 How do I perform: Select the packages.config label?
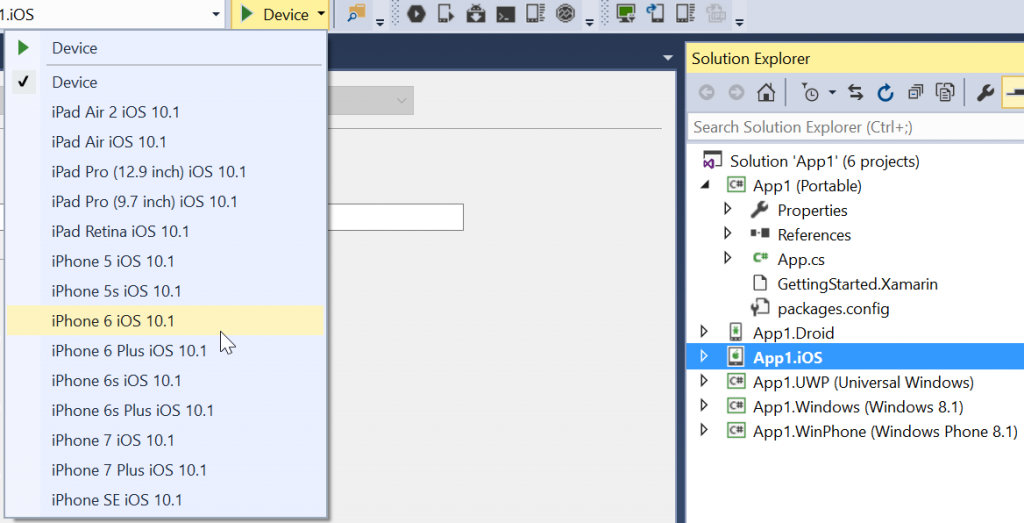(833, 309)
